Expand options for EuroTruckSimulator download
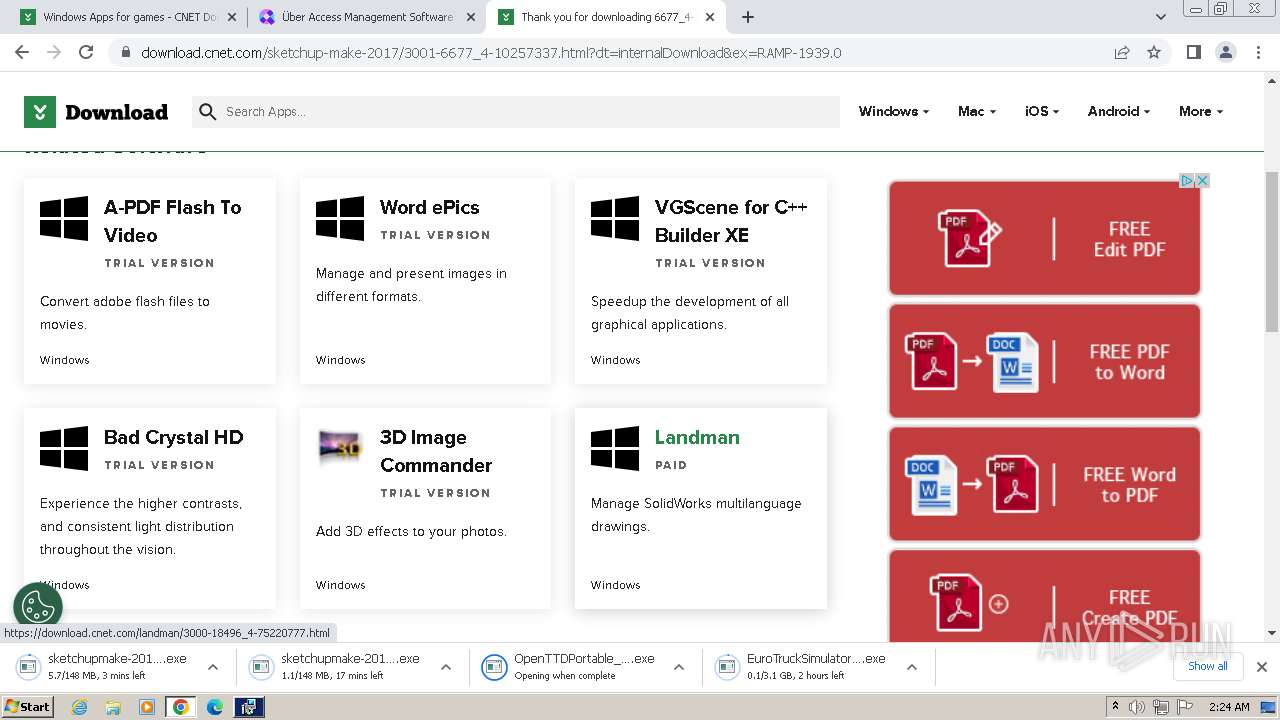1280x720 pixels. point(912,667)
